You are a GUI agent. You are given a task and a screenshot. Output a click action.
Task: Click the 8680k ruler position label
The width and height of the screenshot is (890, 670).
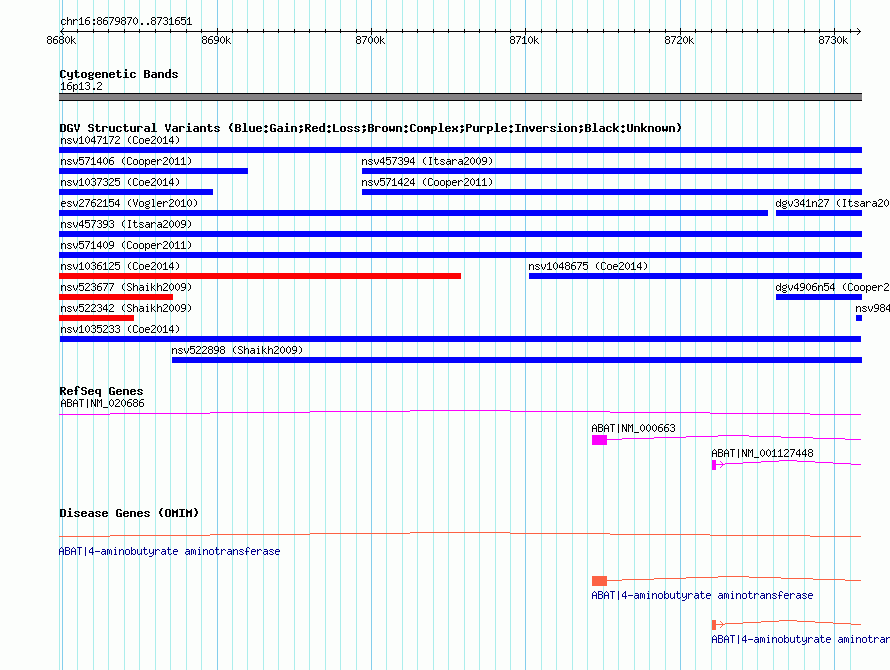pyautogui.click(x=61, y=40)
